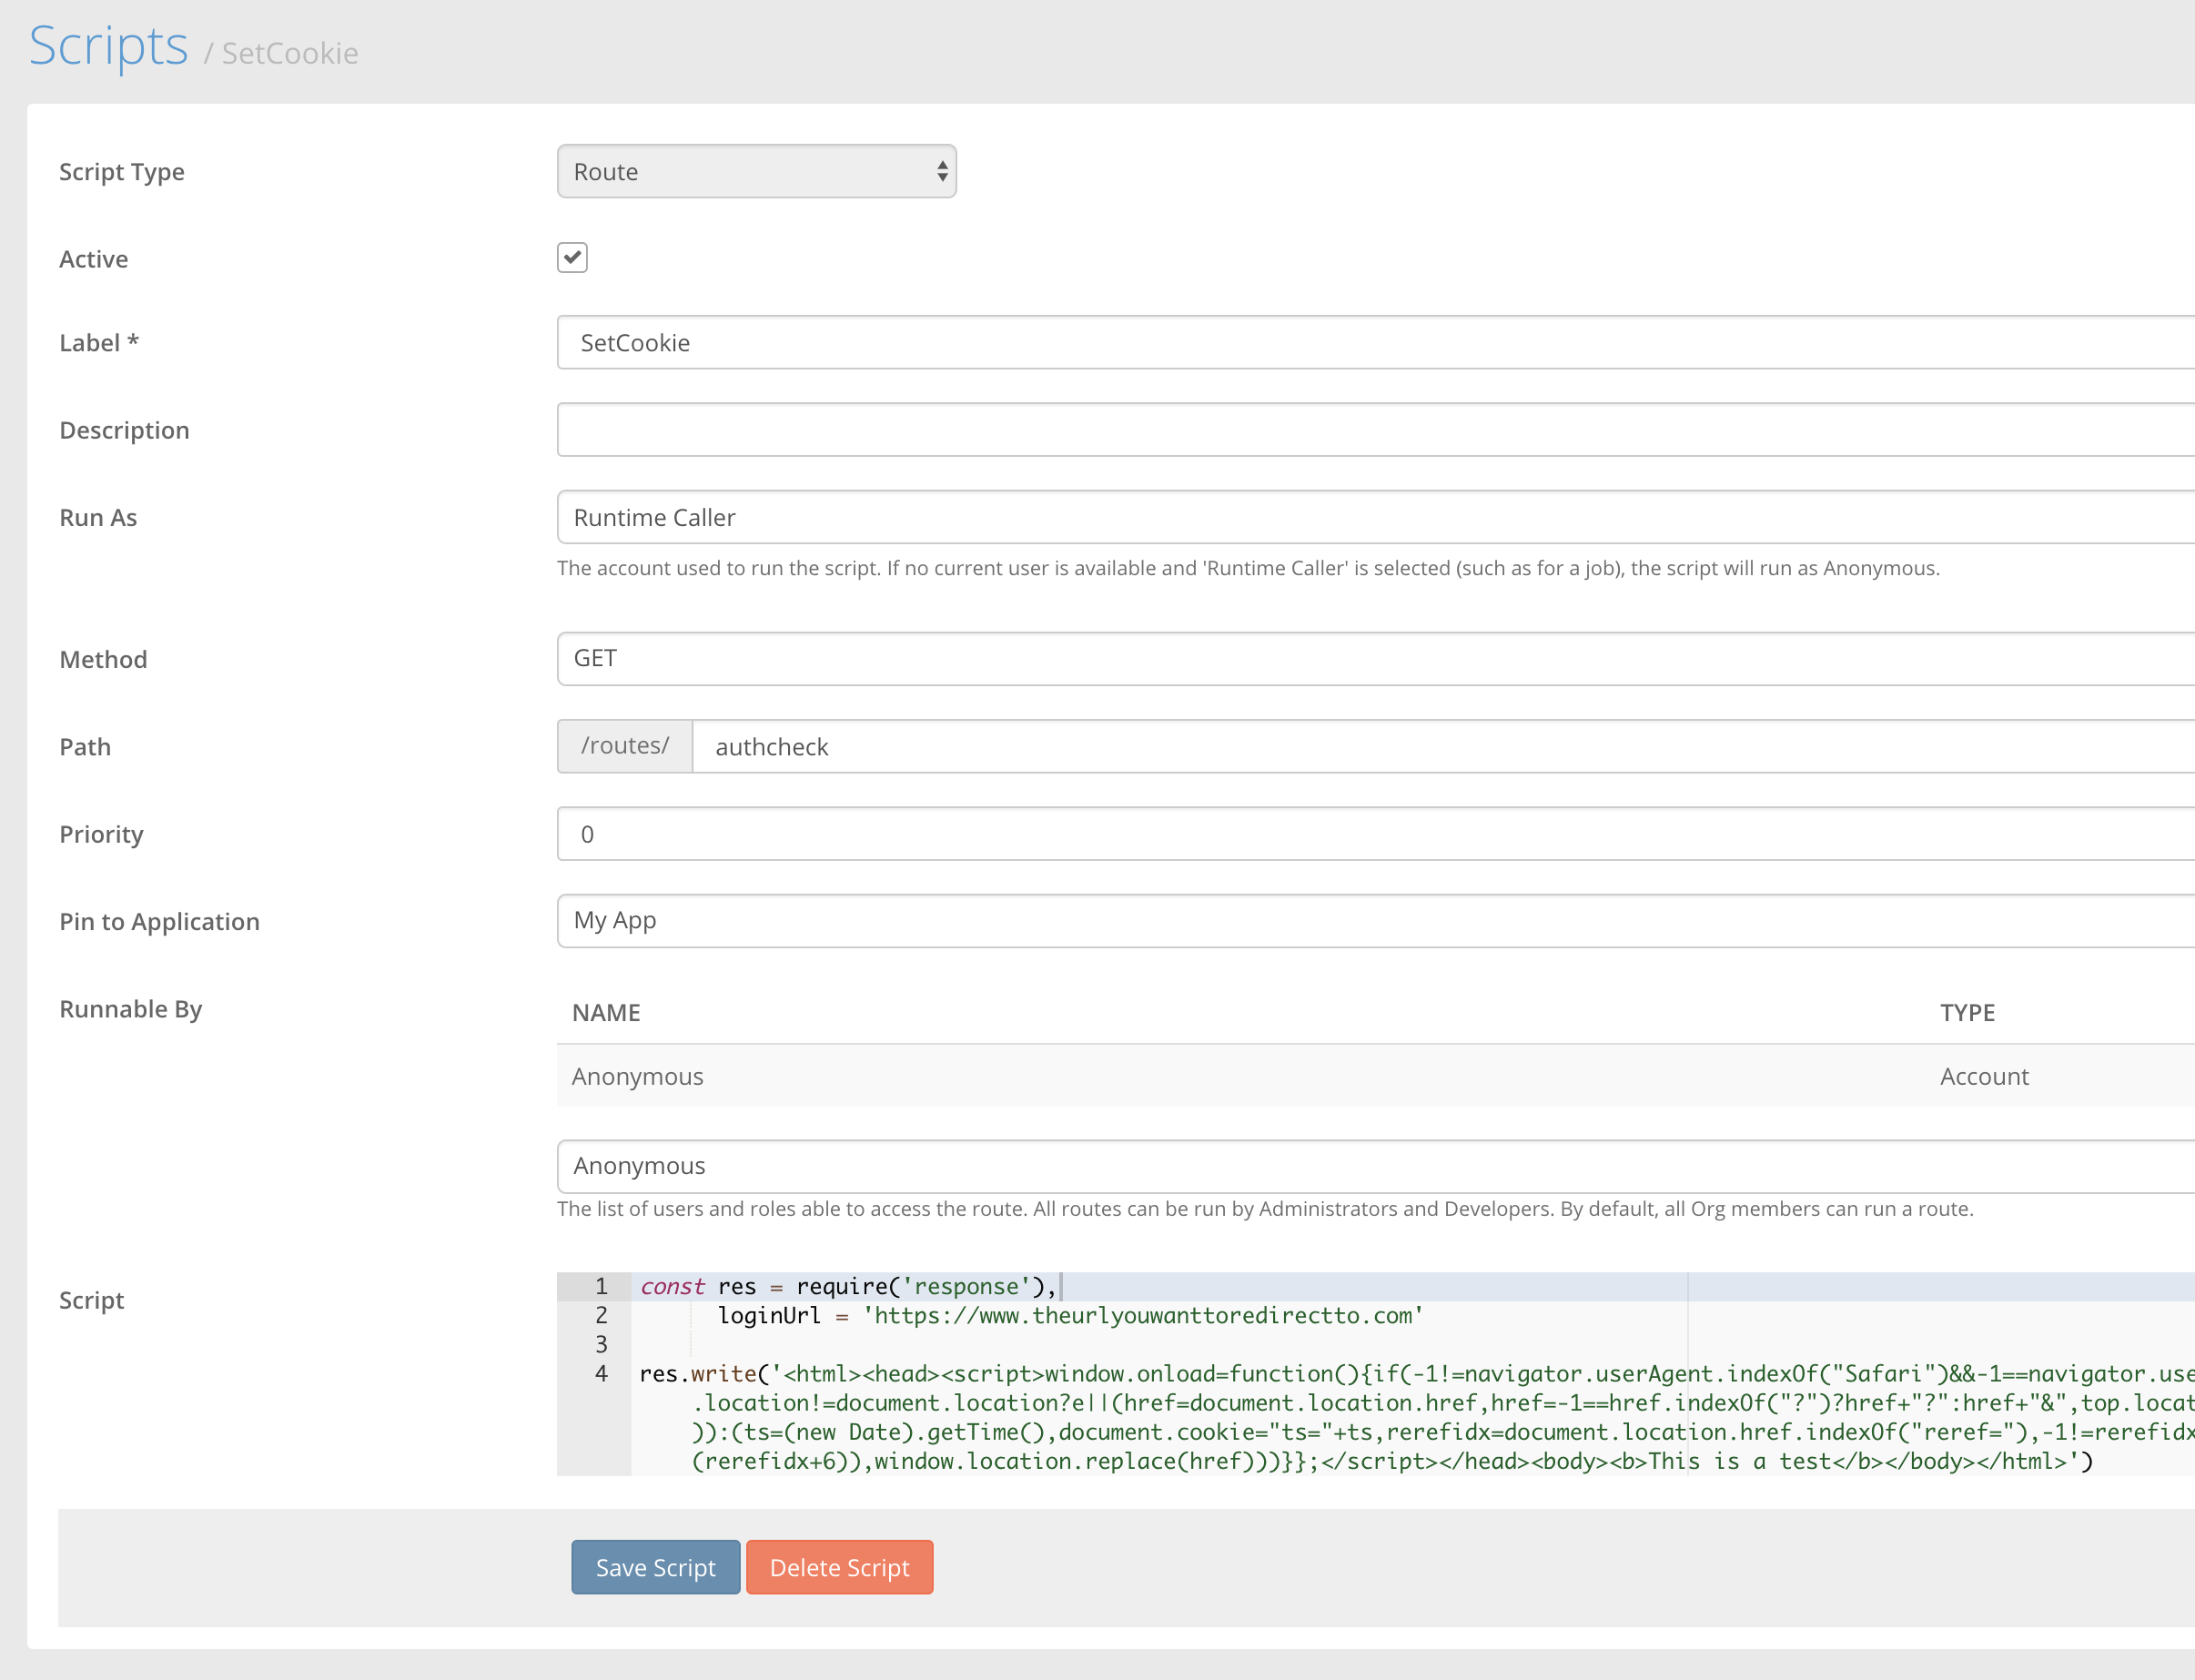
Task: Click the Save Script button
Action: coord(655,1567)
